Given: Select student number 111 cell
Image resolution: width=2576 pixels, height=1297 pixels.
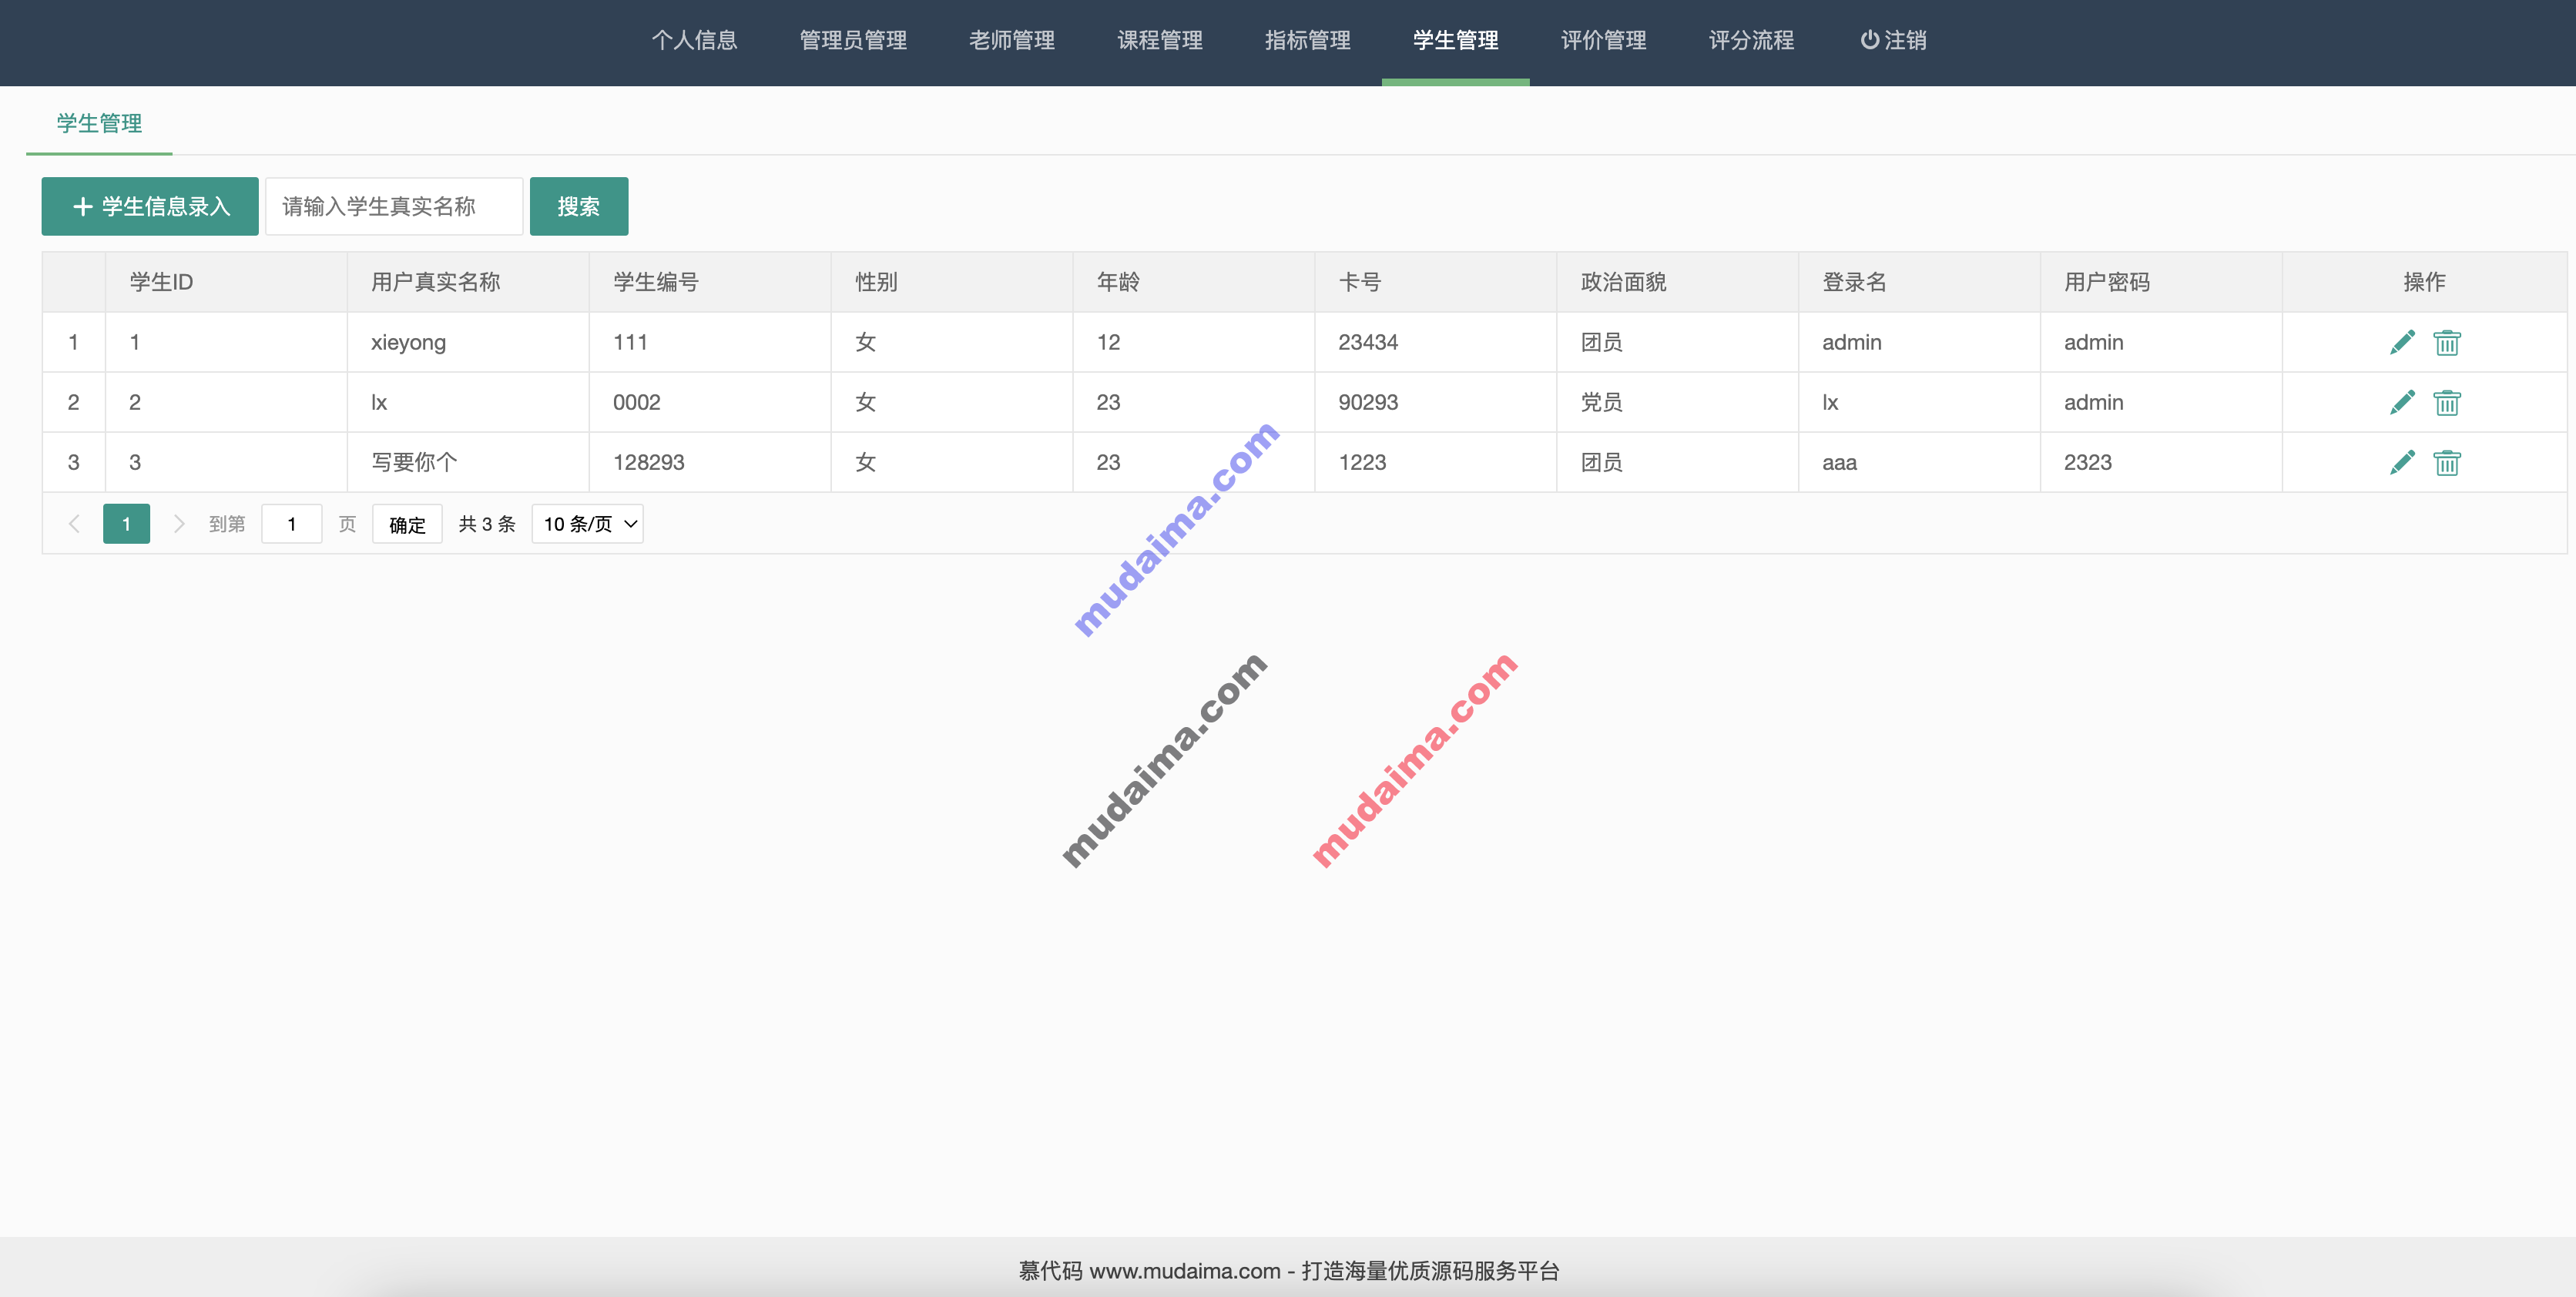Looking at the screenshot, I should [x=710, y=342].
